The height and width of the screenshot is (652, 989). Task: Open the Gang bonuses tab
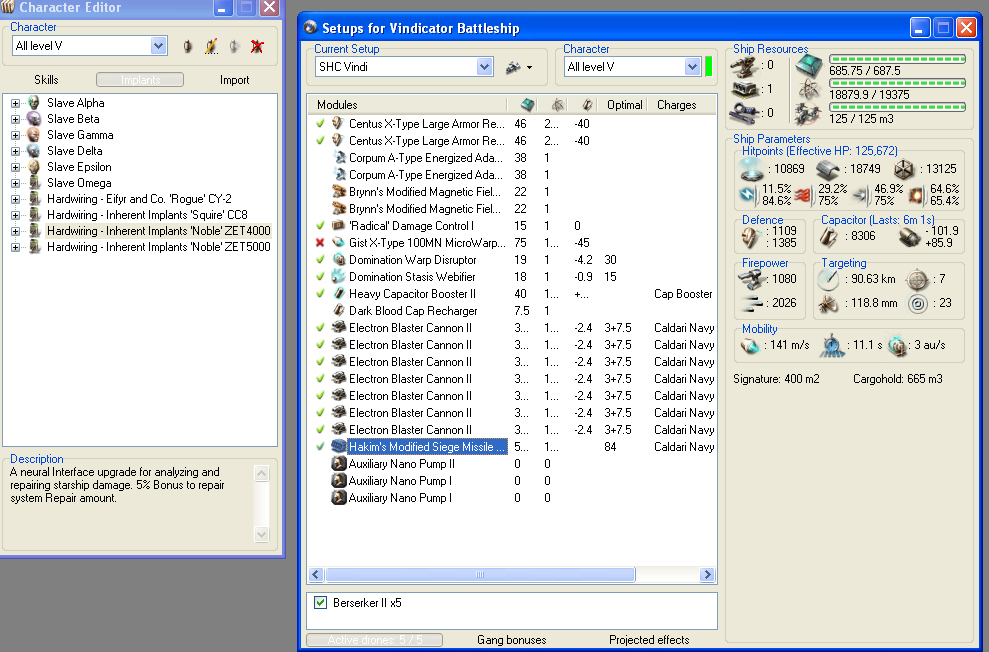[x=512, y=640]
